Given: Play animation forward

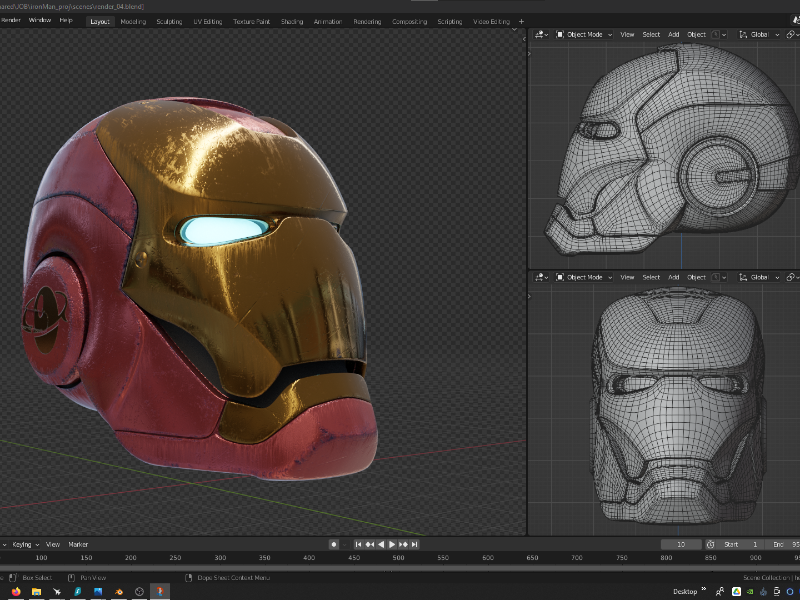Looking at the screenshot, I should [392, 544].
